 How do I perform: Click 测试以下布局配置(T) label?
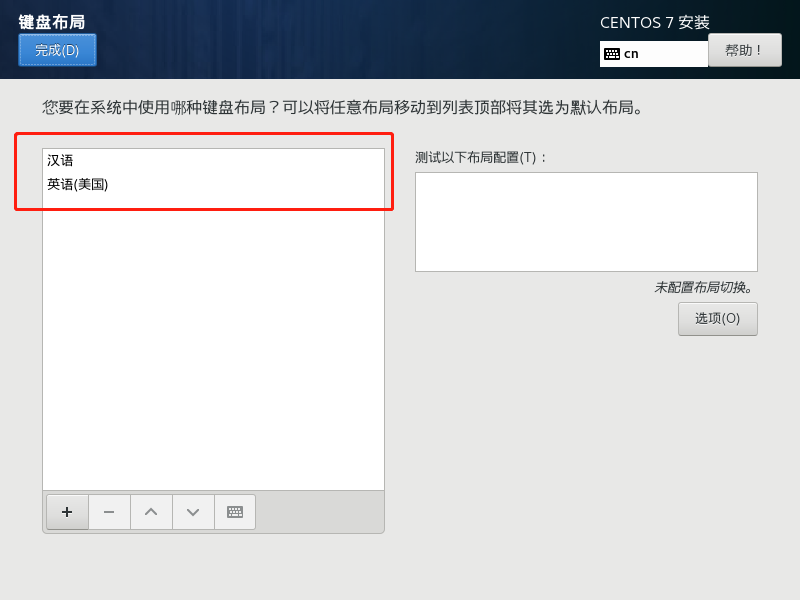pyautogui.click(x=480, y=157)
